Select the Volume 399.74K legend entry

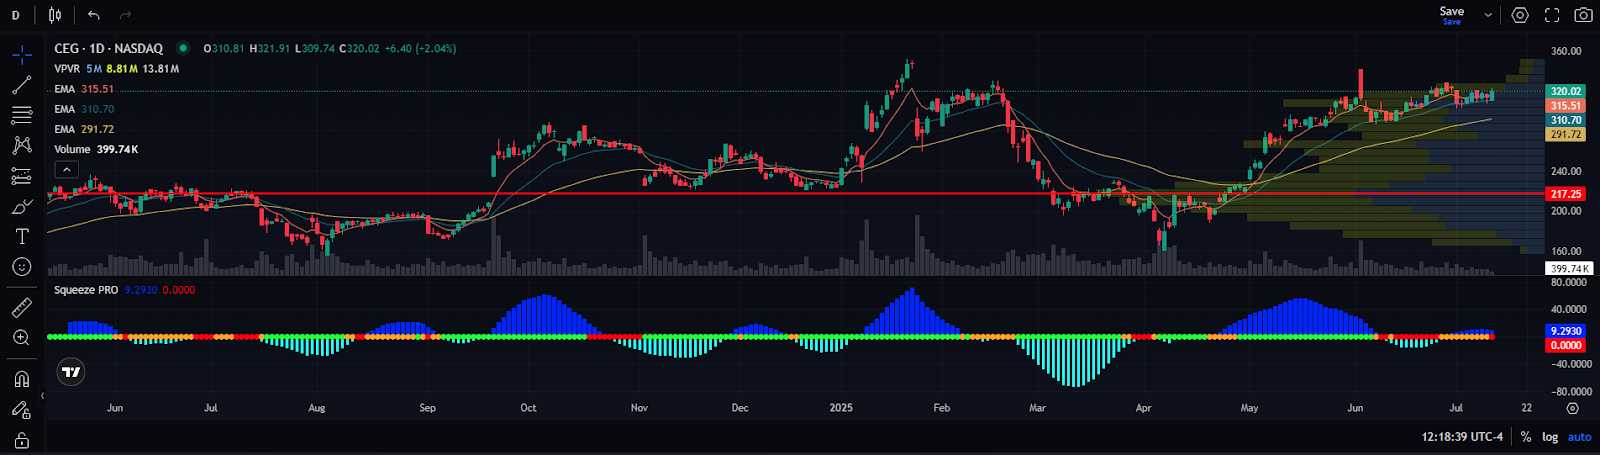(96, 149)
